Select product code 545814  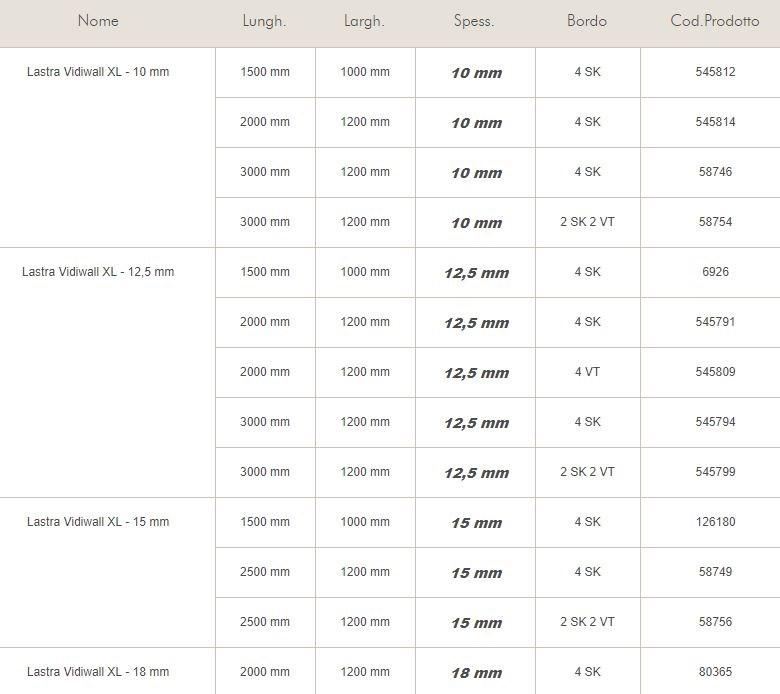(x=715, y=122)
